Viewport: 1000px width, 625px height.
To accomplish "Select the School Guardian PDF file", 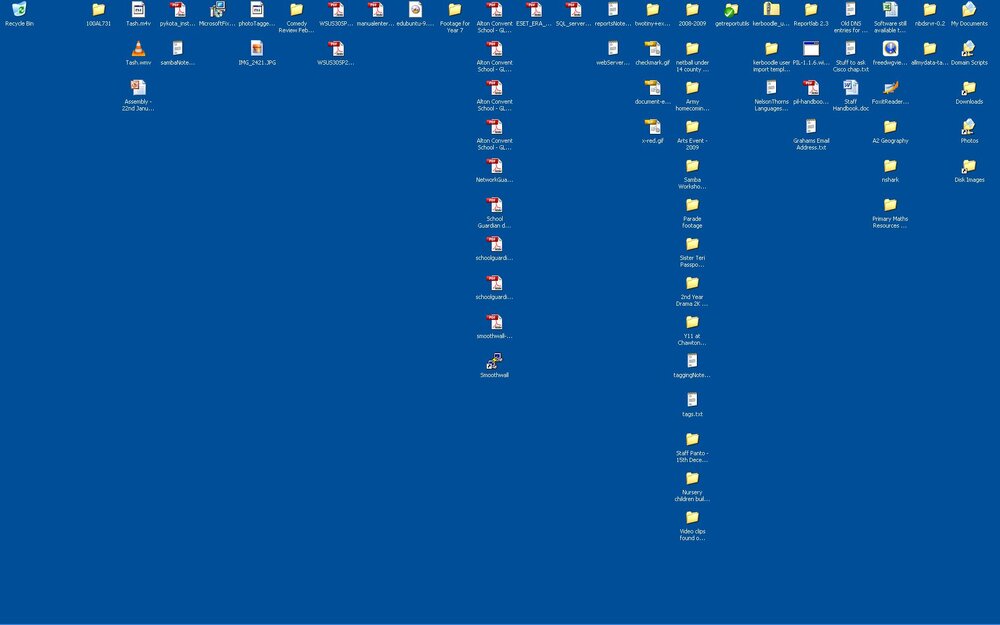I will point(494,205).
